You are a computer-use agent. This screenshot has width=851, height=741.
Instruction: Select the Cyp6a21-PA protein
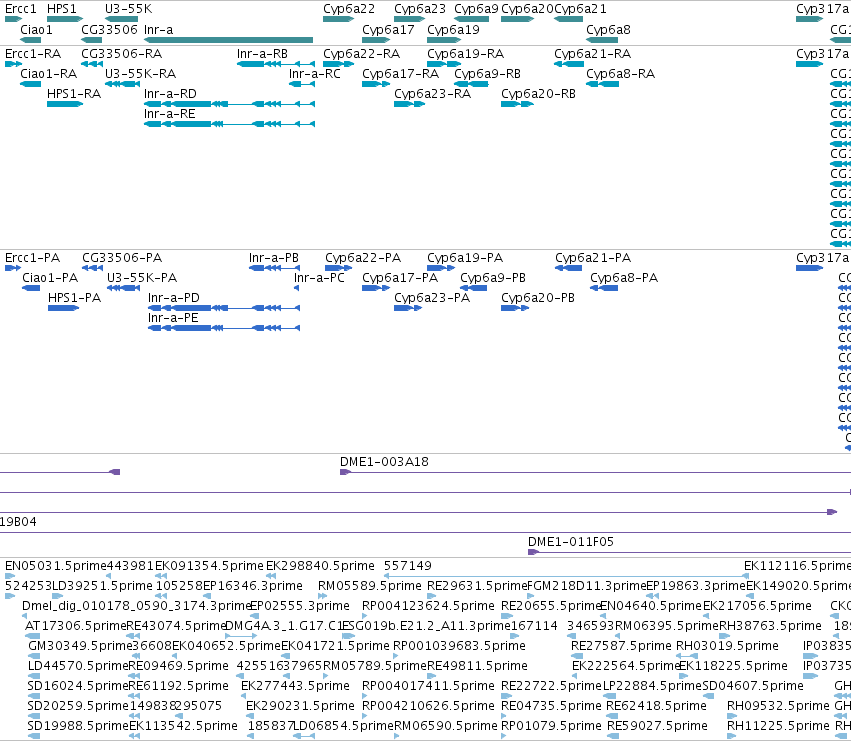[x=568, y=268]
